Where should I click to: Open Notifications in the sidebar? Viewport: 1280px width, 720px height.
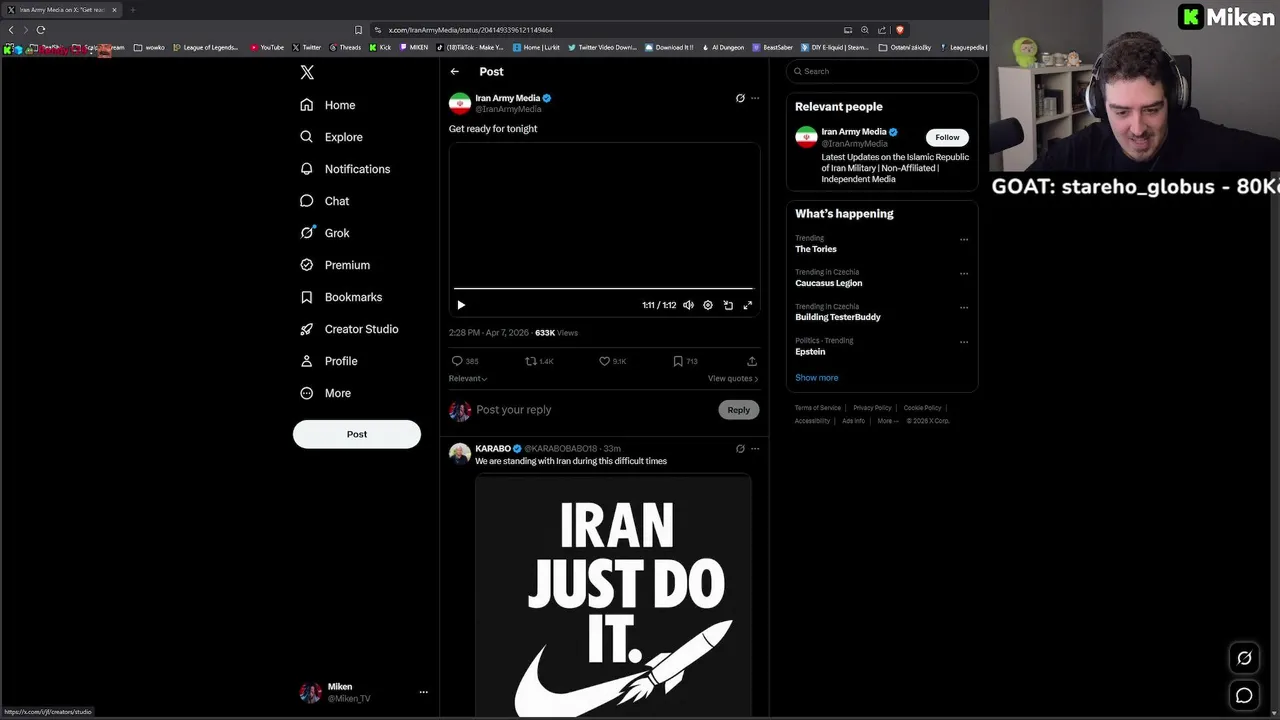click(x=346, y=169)
